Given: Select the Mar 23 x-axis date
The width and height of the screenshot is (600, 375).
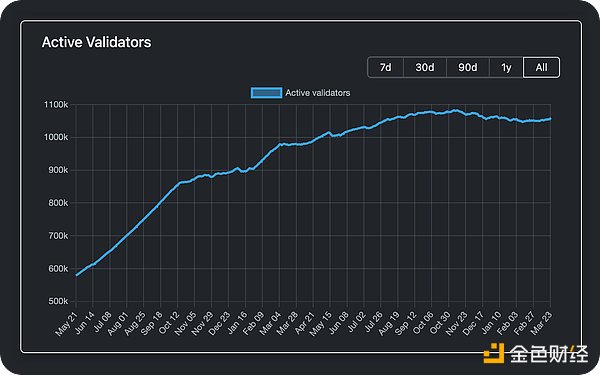Looking at the screenshot, I should pyautogui.click(x=541, y=323).
